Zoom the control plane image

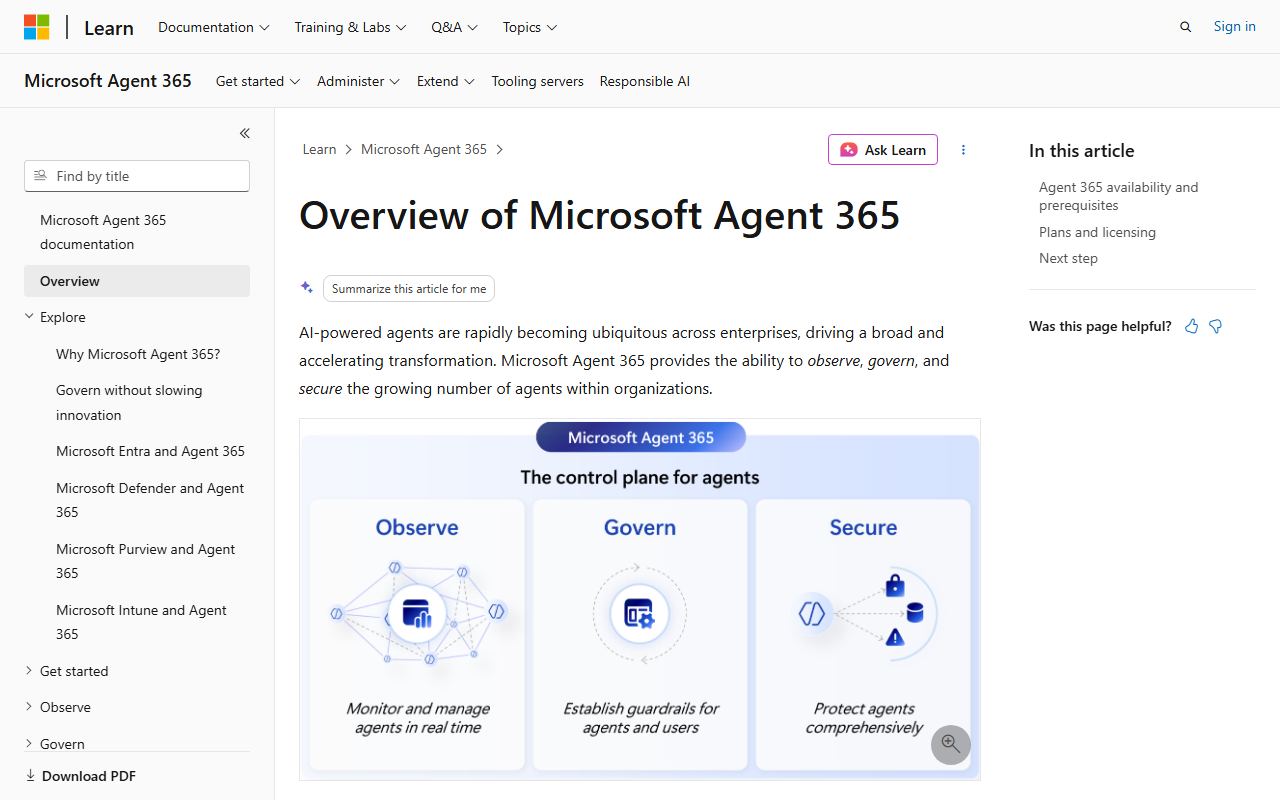click(x=950, y=745)
